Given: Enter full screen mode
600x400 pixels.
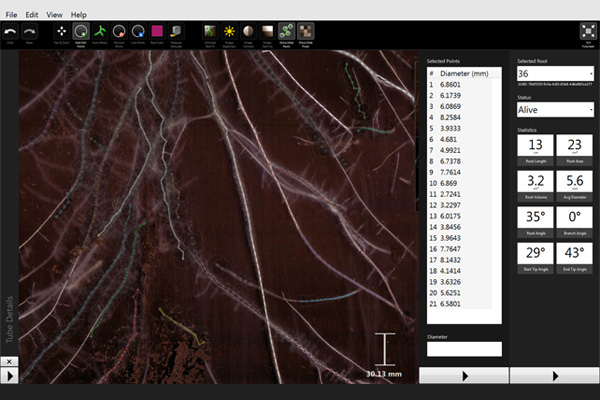Looking at the screenshot, I should [587, 32].
